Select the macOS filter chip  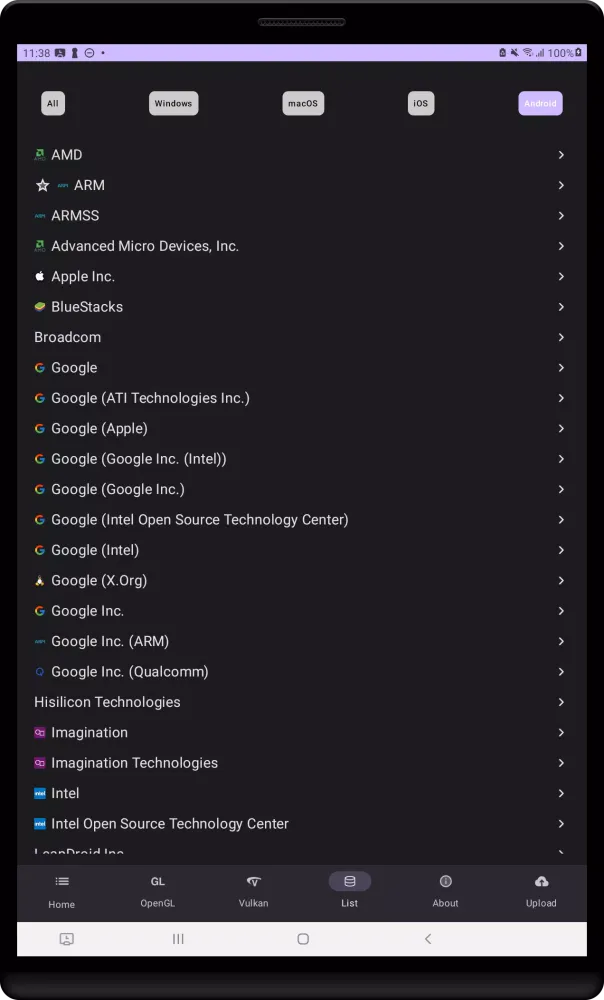coord(303,103)
